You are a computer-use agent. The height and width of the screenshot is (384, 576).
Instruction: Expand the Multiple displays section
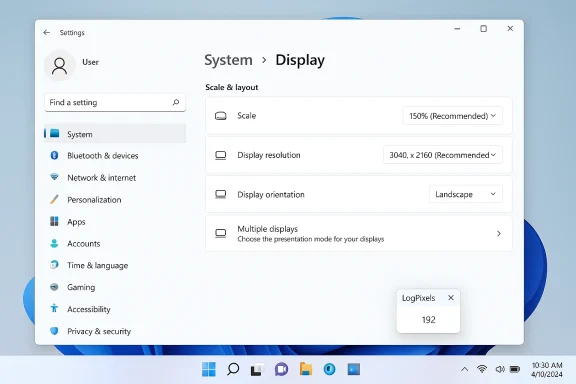(359, 233)
